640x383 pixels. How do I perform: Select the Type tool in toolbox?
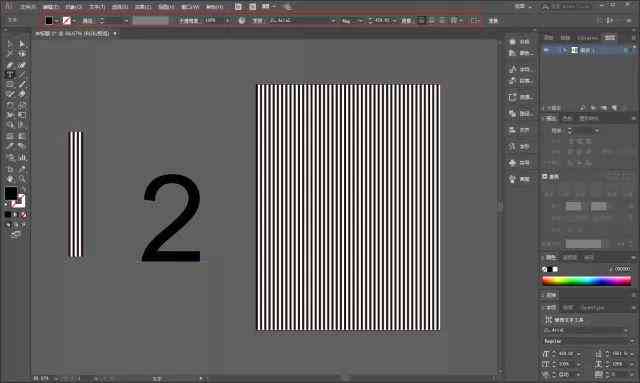(x=10, y=75)
